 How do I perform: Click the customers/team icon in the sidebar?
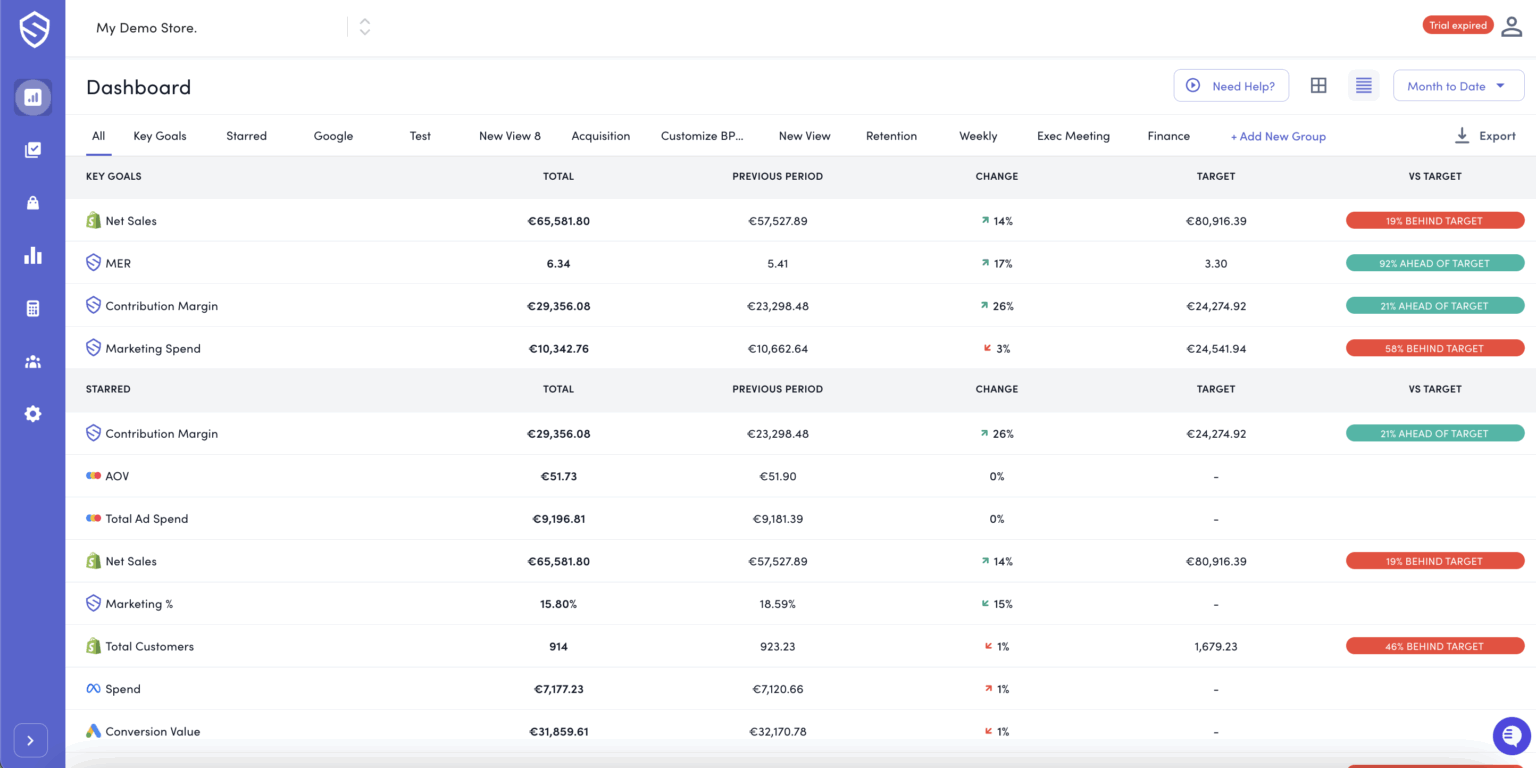point(33,361)
